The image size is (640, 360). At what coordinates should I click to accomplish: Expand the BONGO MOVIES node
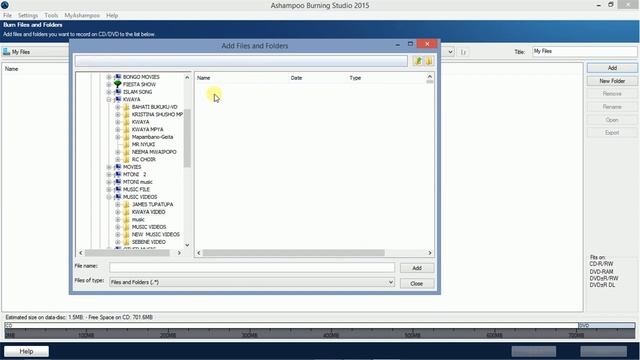tap(109, 77)
